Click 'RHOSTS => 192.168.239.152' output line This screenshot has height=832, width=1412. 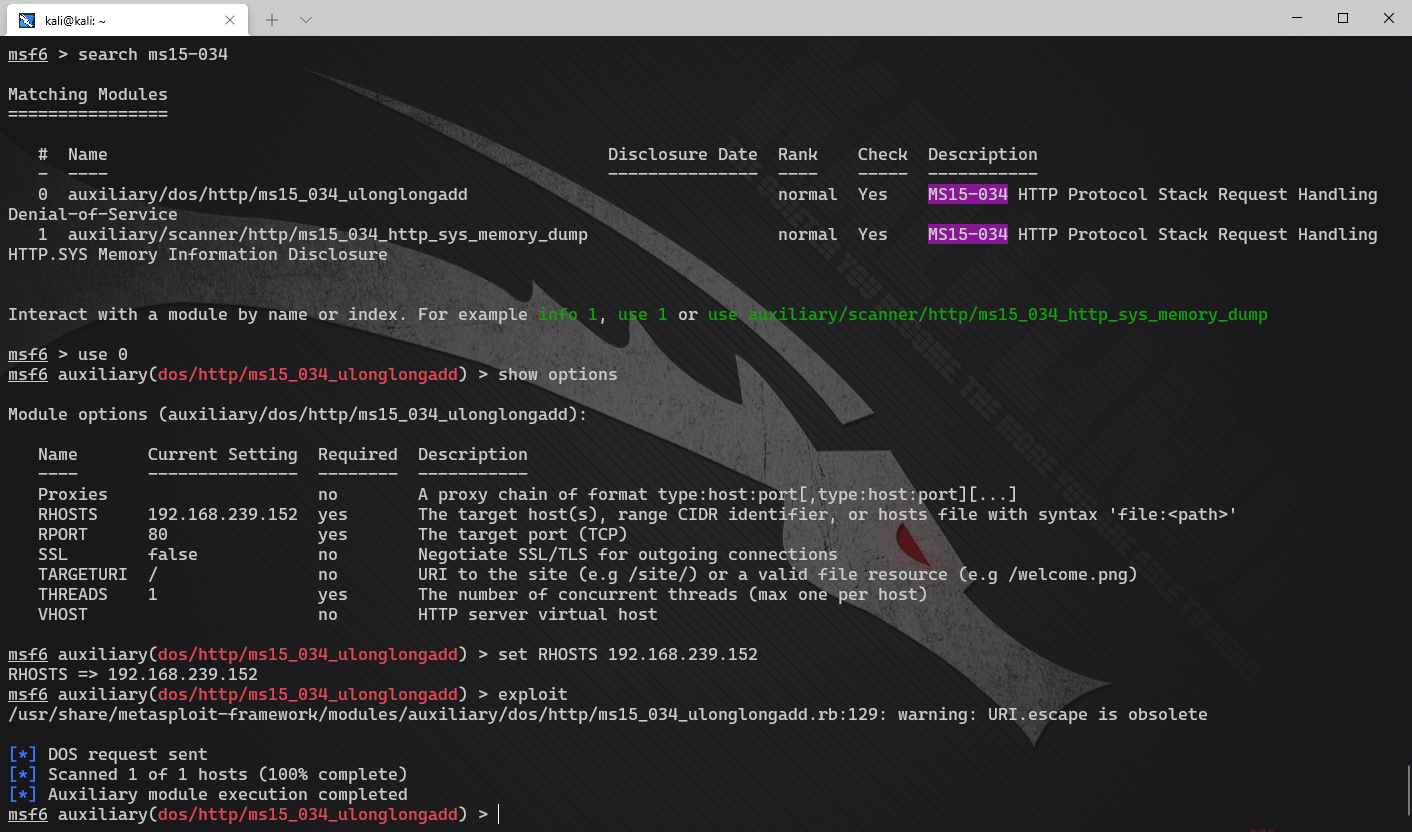(133, 674)
